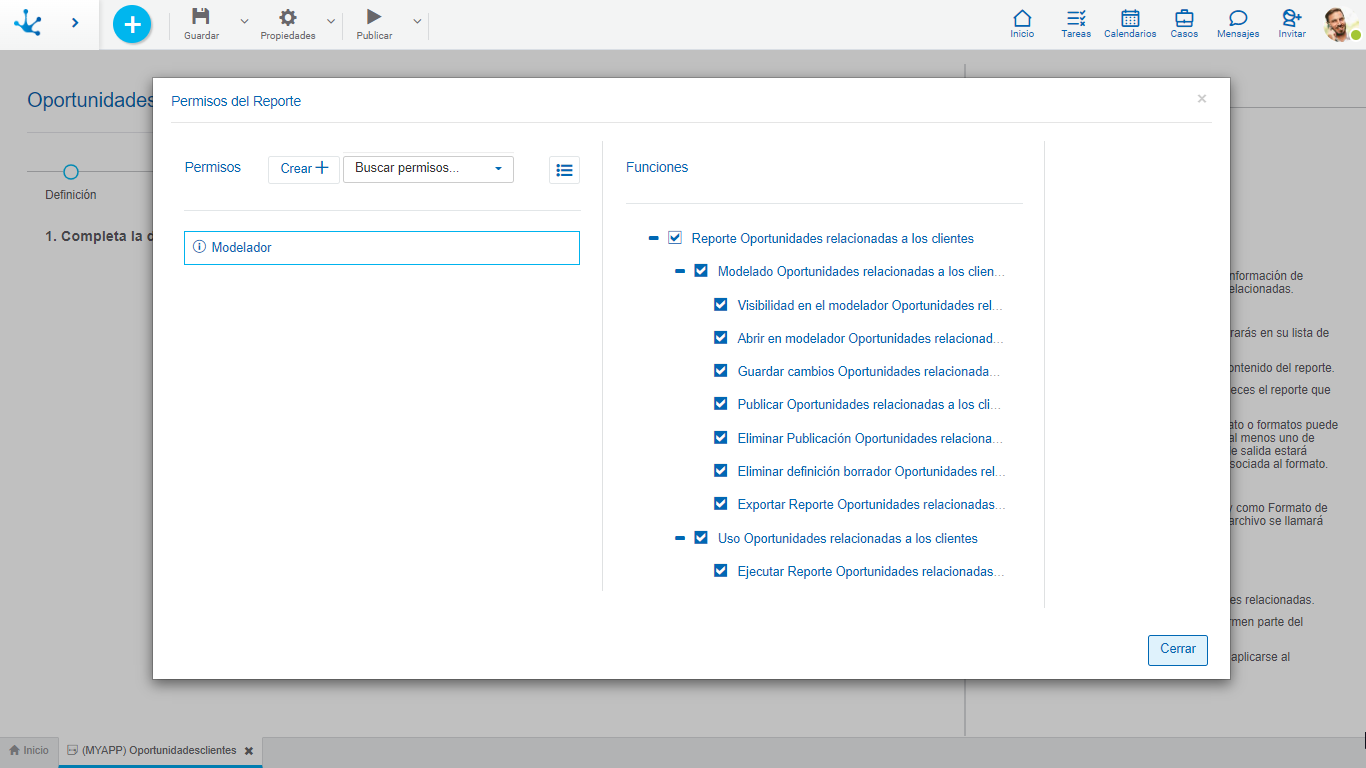
Task: Open the Propiedades dropdown arrow
Action: pyautogui.click(x=331, y=21)
